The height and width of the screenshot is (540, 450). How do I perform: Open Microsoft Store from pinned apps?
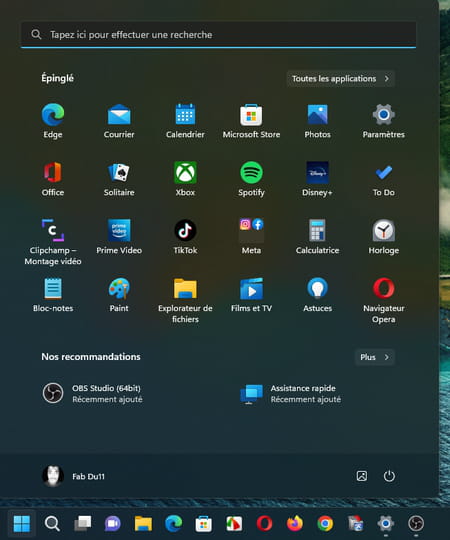(251, 121)
